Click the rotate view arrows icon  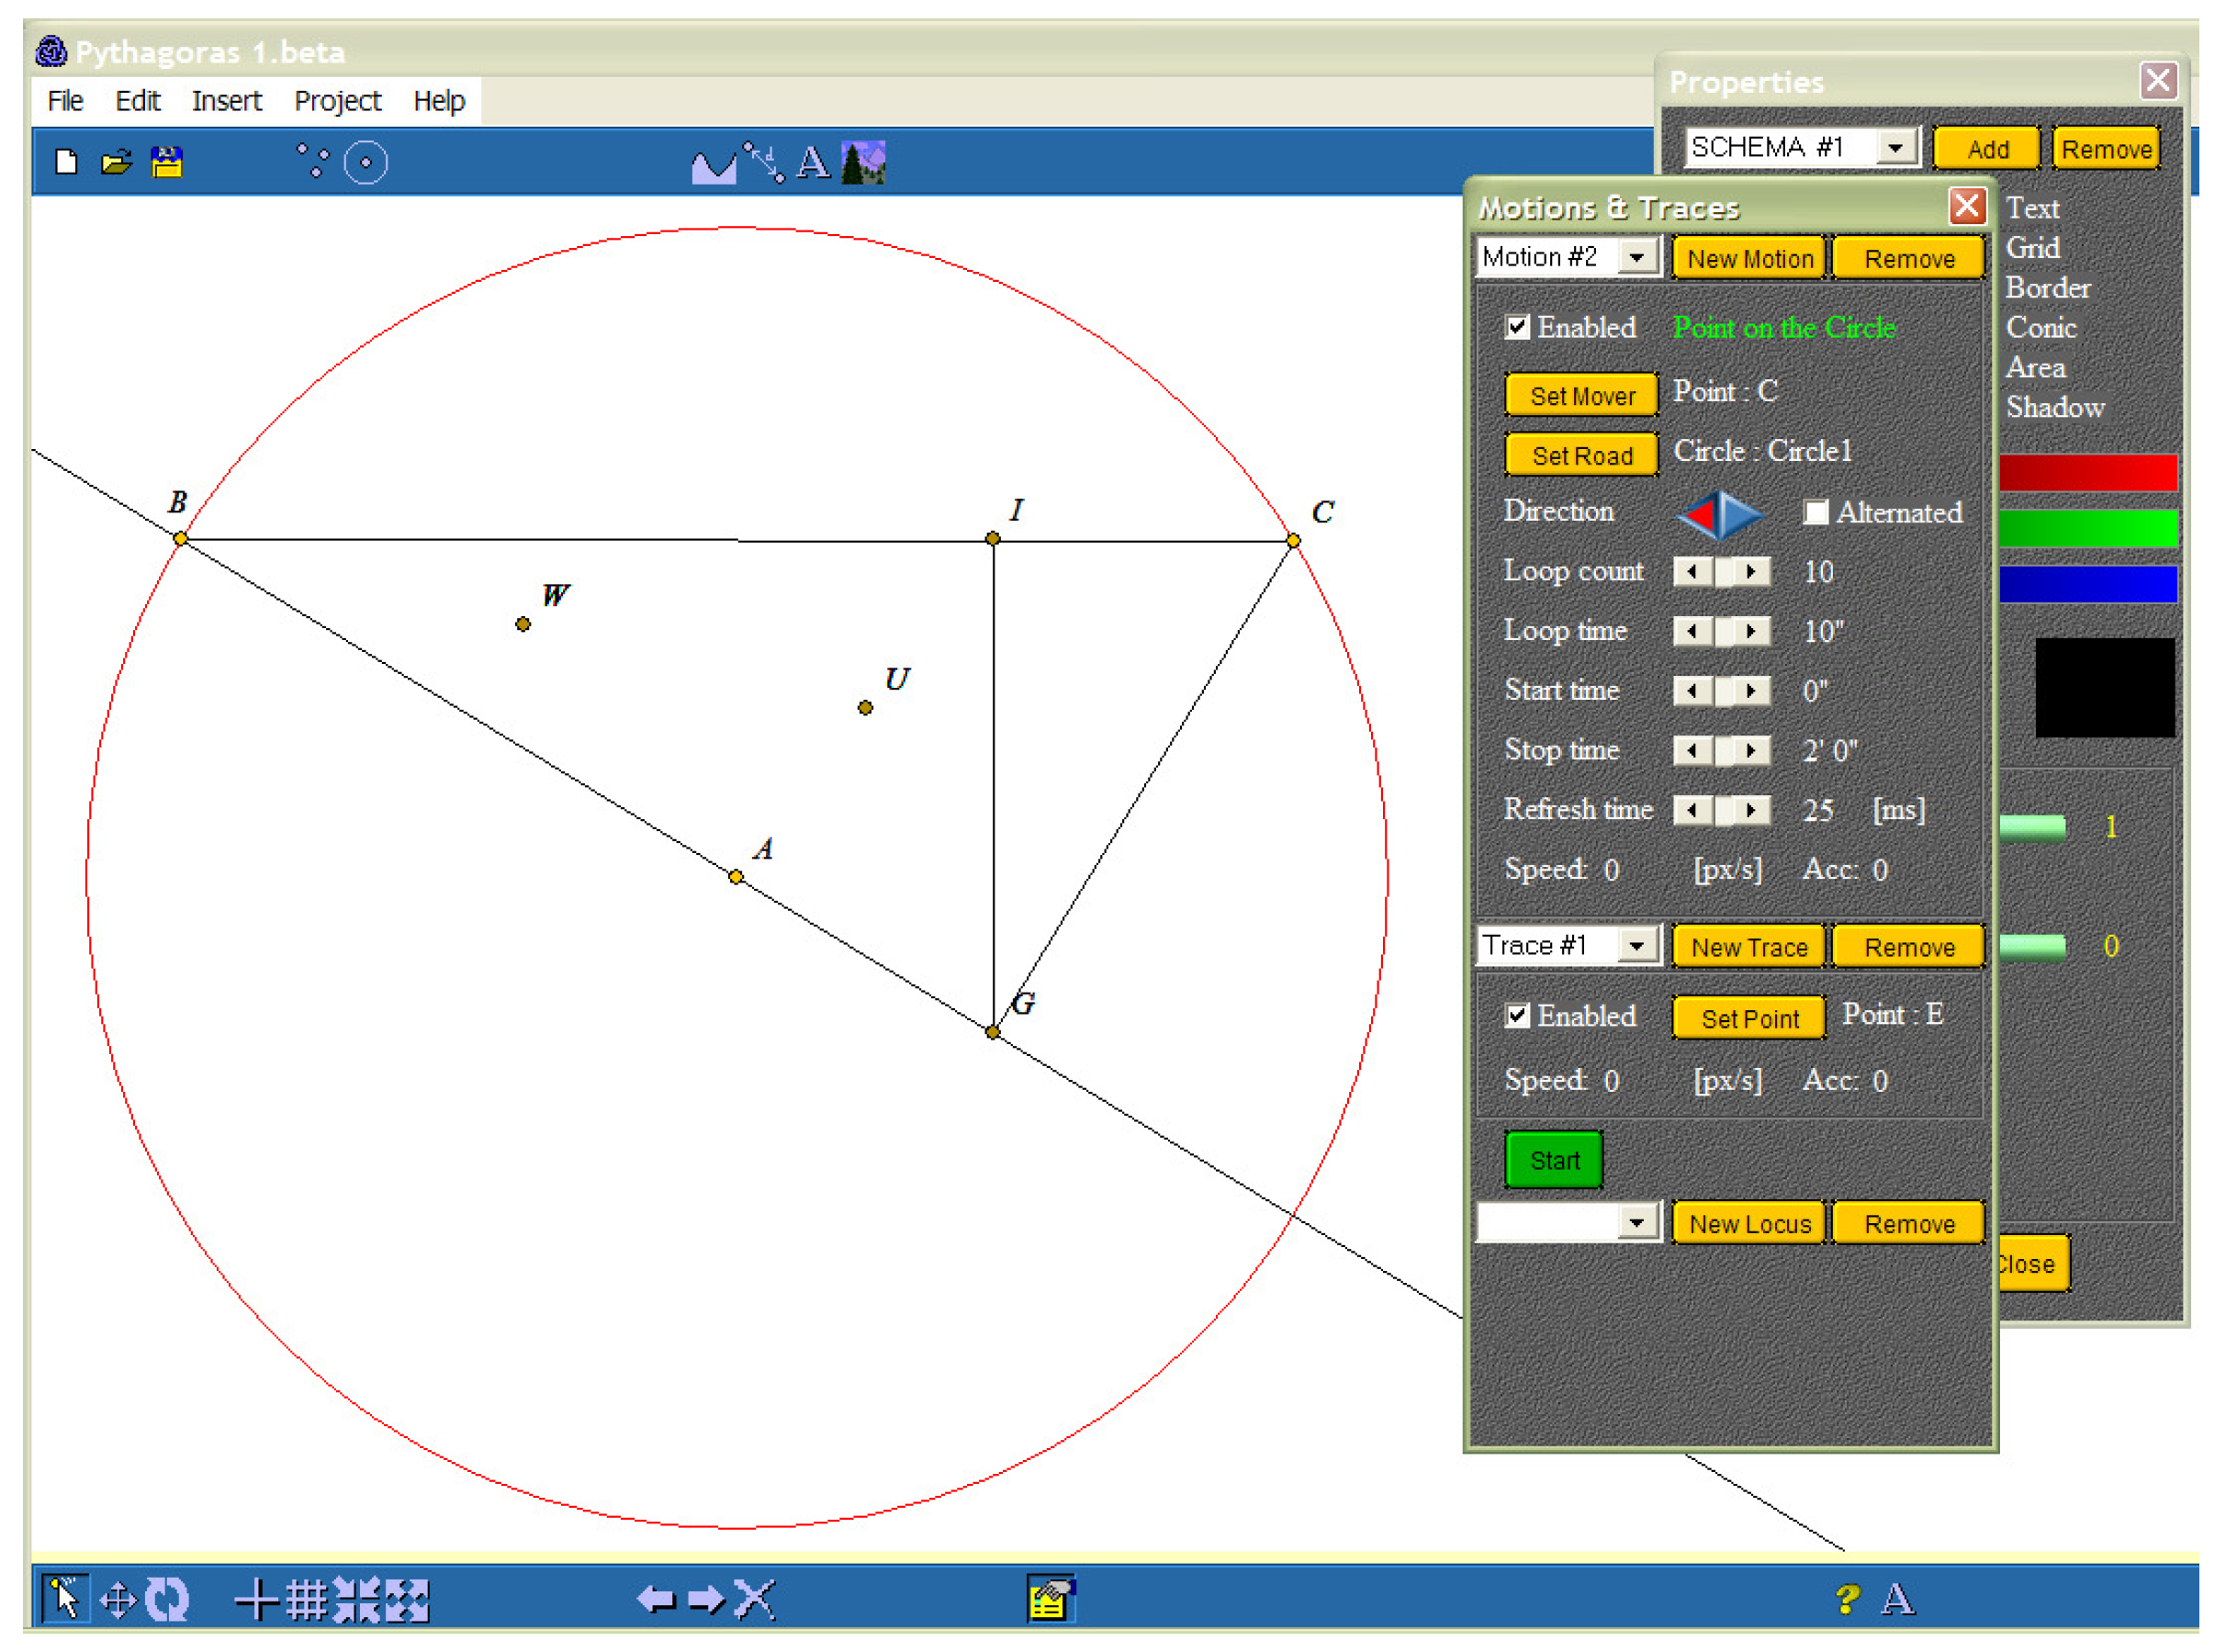[167, 1600]
